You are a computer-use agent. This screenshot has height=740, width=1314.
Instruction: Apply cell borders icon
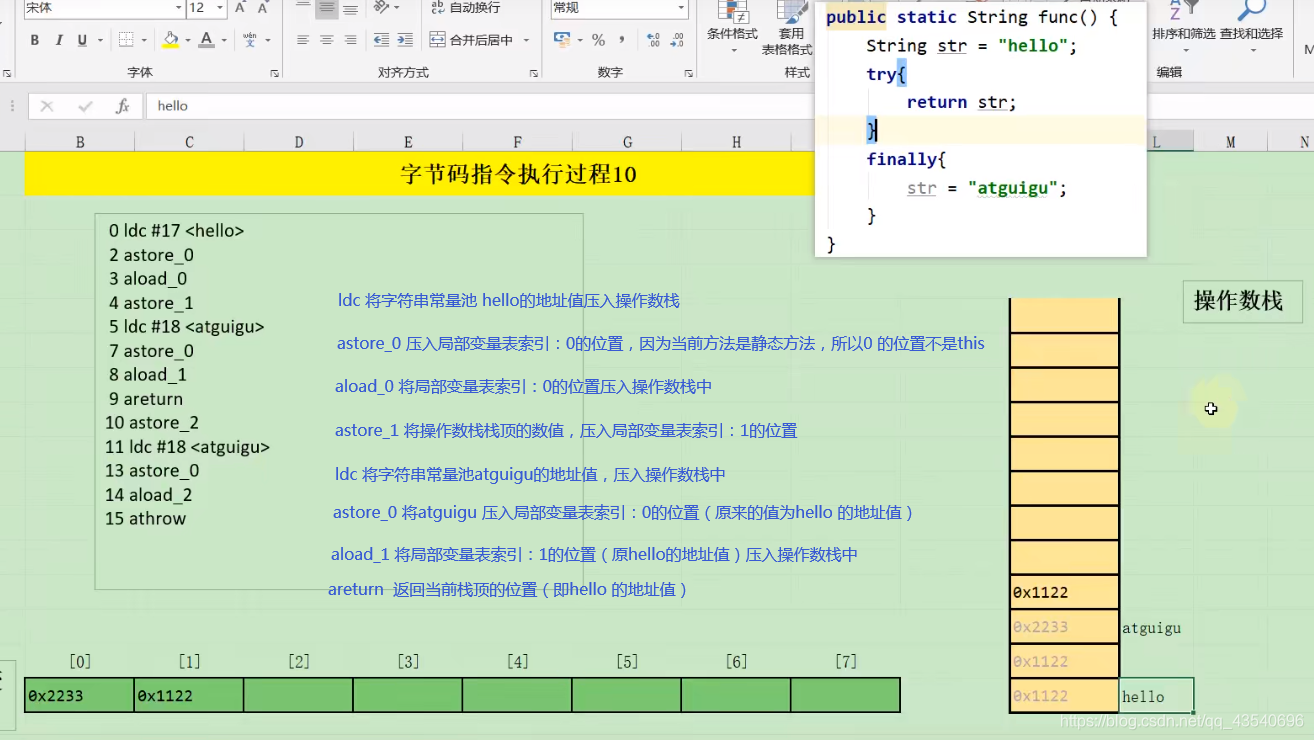click(126, 40)
